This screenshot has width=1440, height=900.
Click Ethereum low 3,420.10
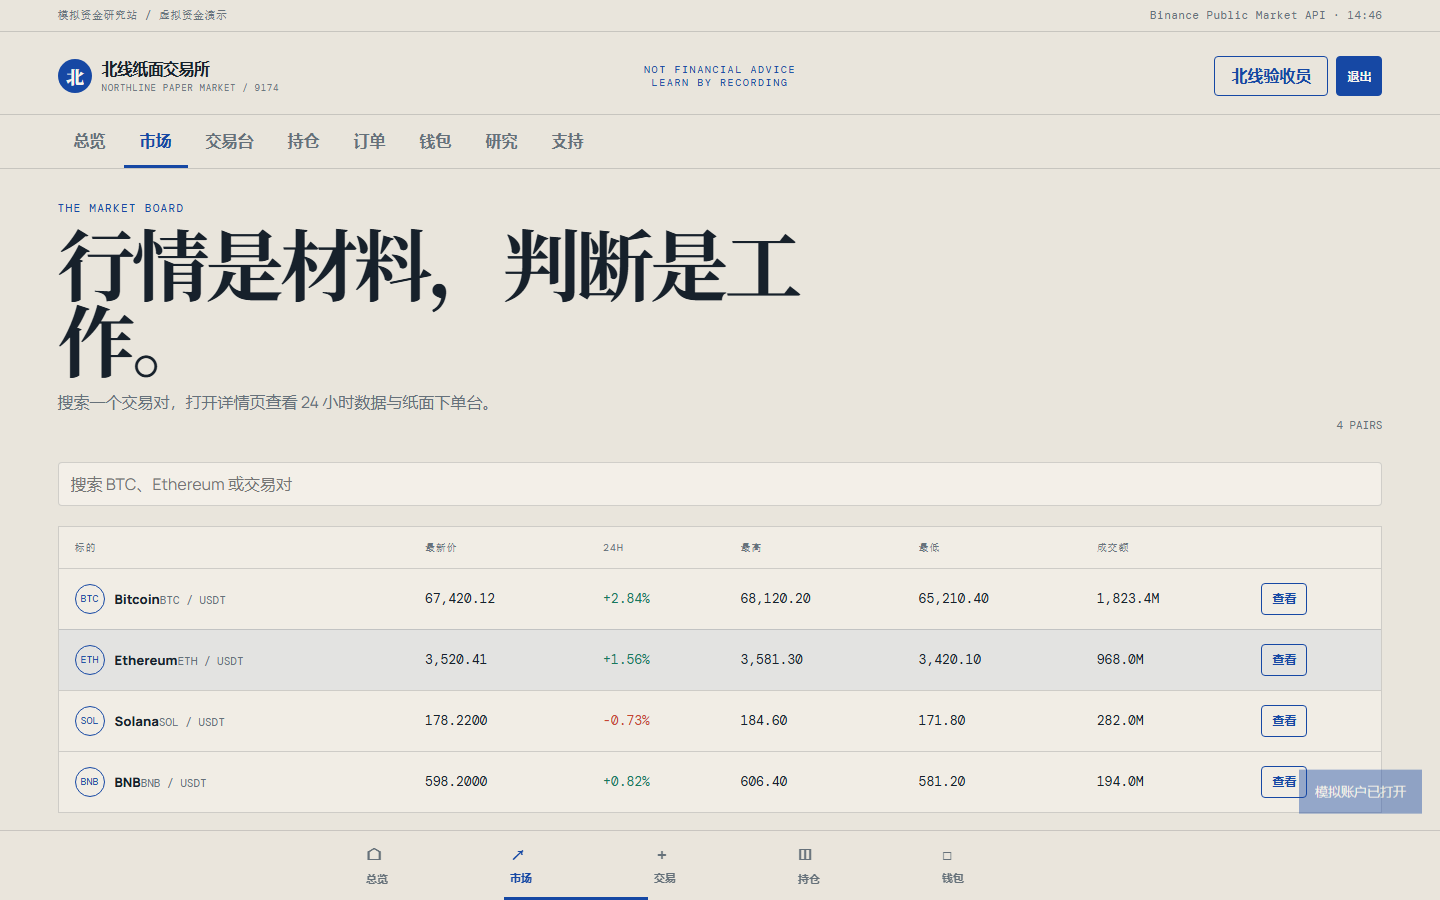coord(950,660)
